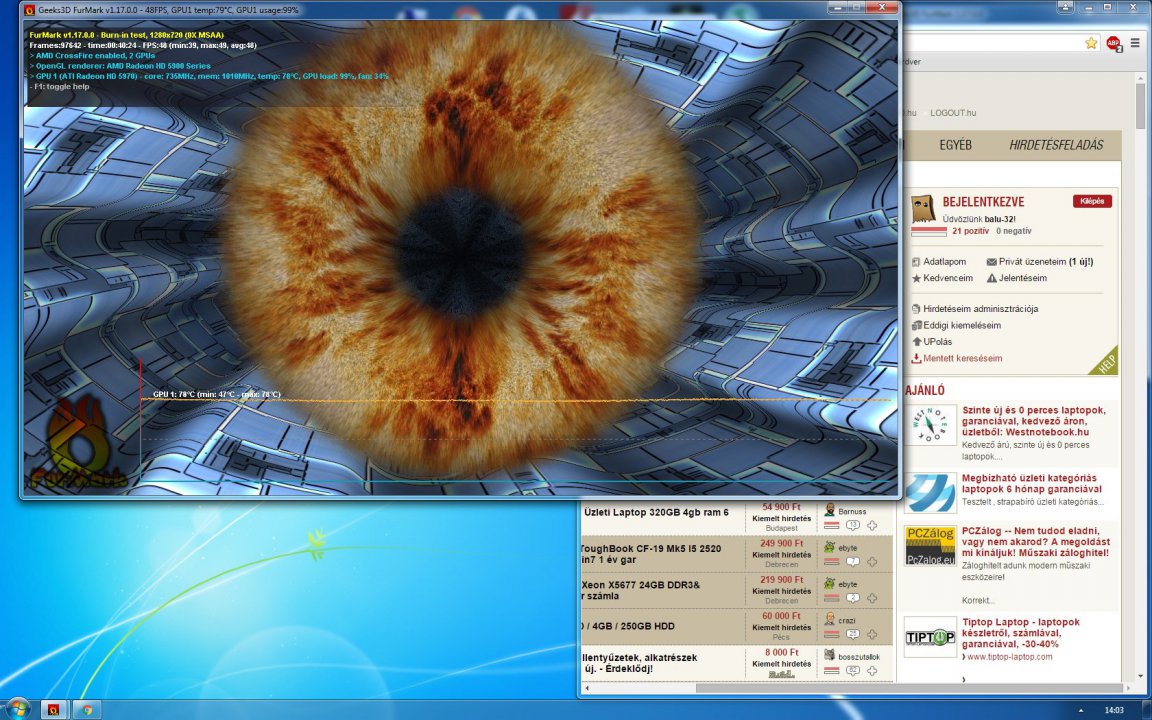Click the Barnuss seller avatar
Image resolution: width=1152 pixels, height=720 pixels.
point(830,511)
